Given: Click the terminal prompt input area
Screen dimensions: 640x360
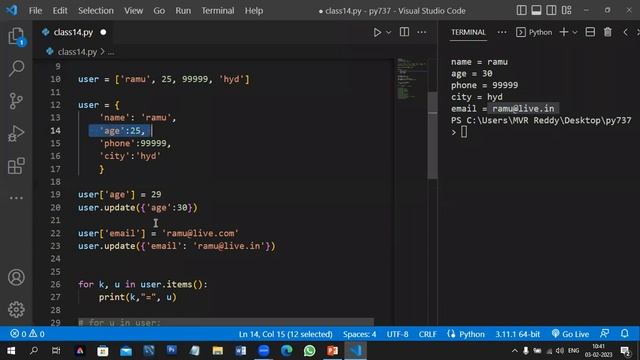Looking at the screenshot, I should click(464, 132).
